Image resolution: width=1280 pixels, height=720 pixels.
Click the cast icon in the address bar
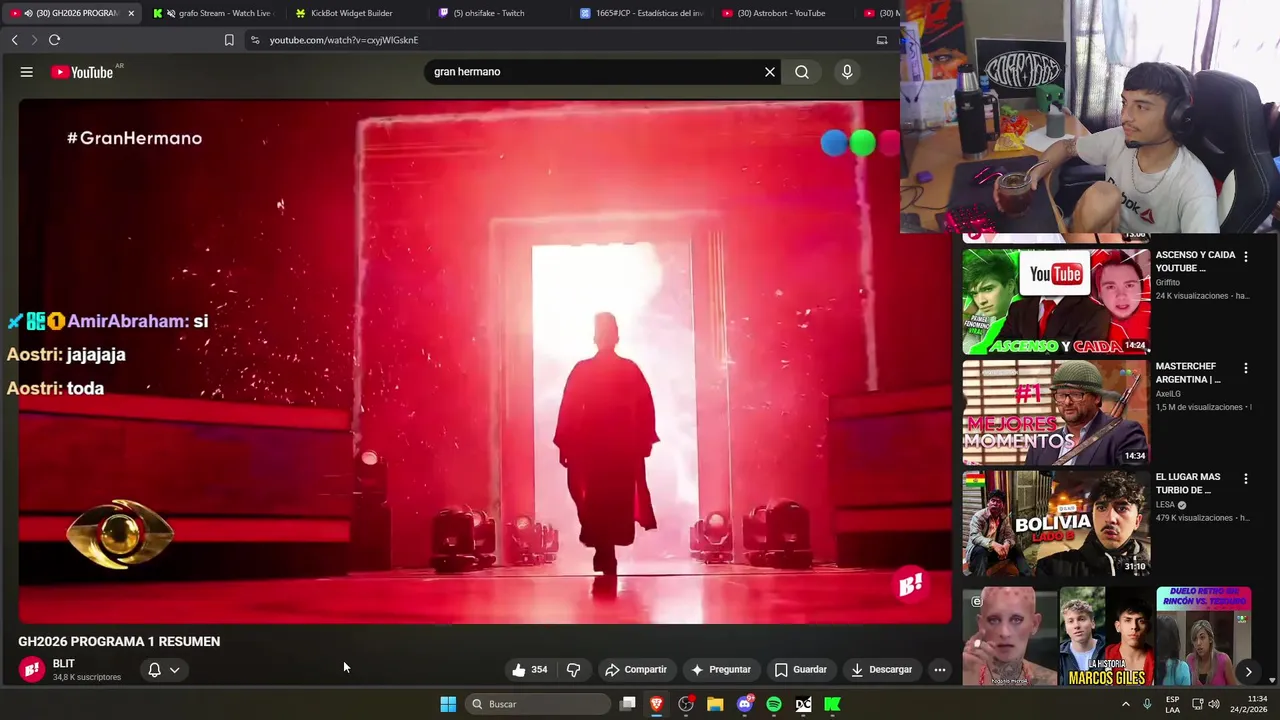coord(882,40)
